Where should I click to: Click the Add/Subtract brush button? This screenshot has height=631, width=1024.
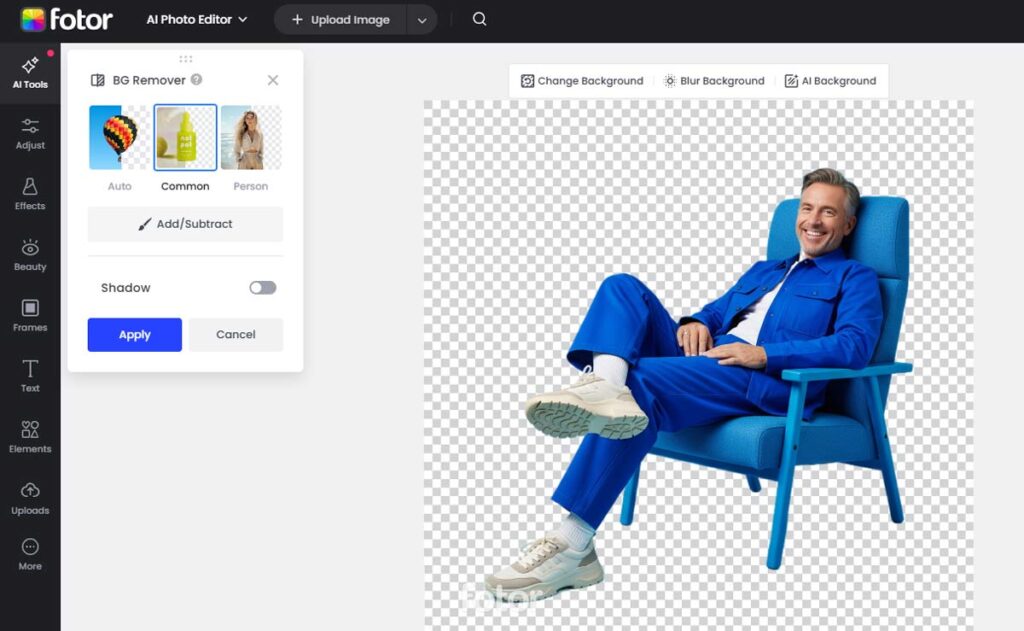point(185,224)
